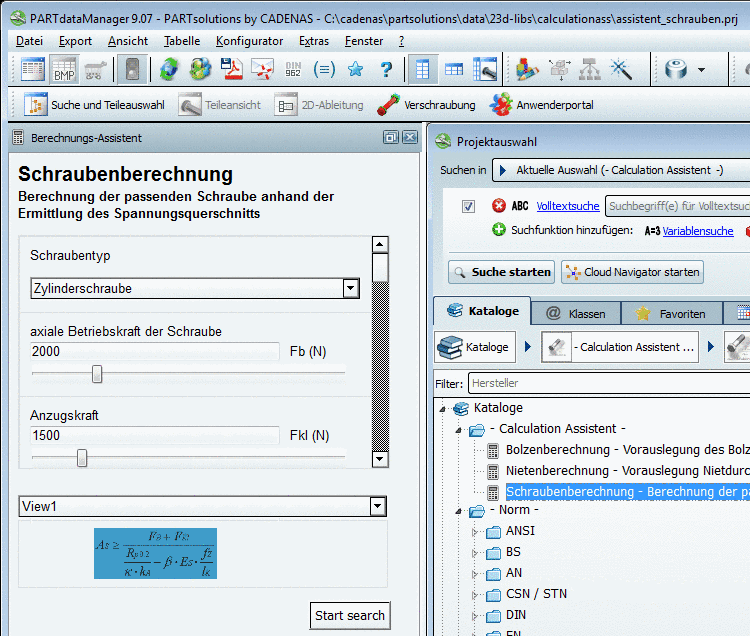Collapse the Calculation Assistent folder
The image size is (750, 636).
point(458,430)
